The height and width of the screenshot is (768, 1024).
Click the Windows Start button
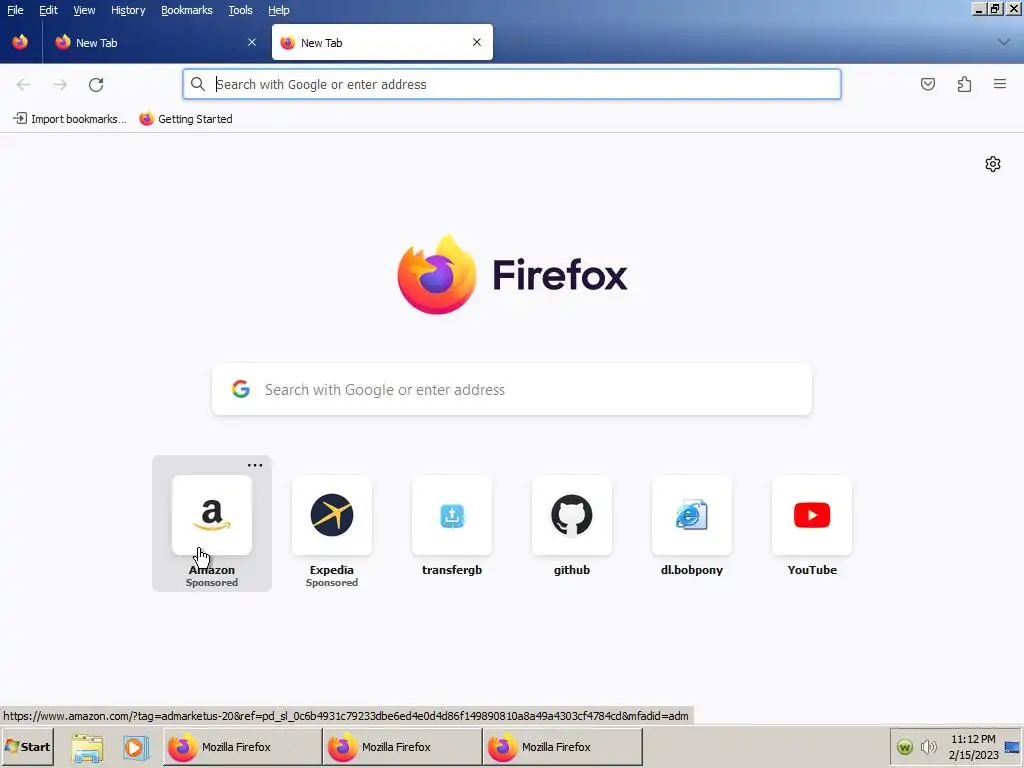tap(27, 746)
